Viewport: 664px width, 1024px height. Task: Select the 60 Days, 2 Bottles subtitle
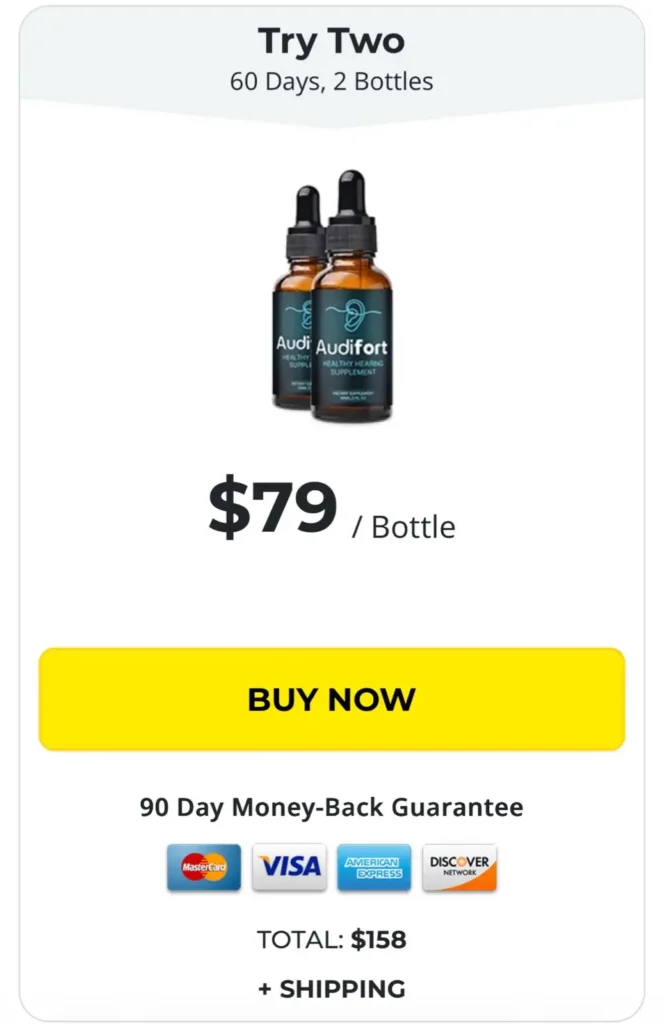[x=332, y=82]
